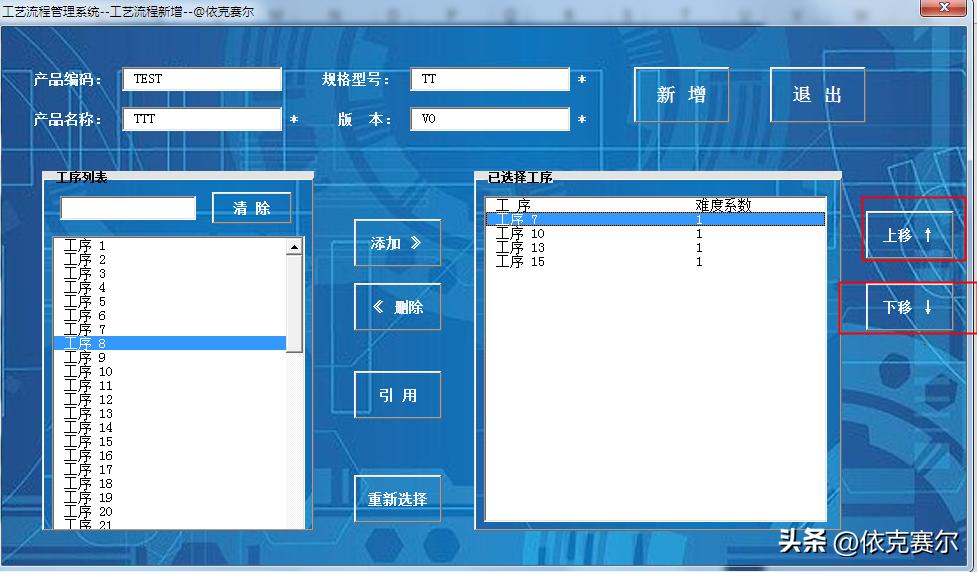Click the 重新选择 button

point(398,498)
